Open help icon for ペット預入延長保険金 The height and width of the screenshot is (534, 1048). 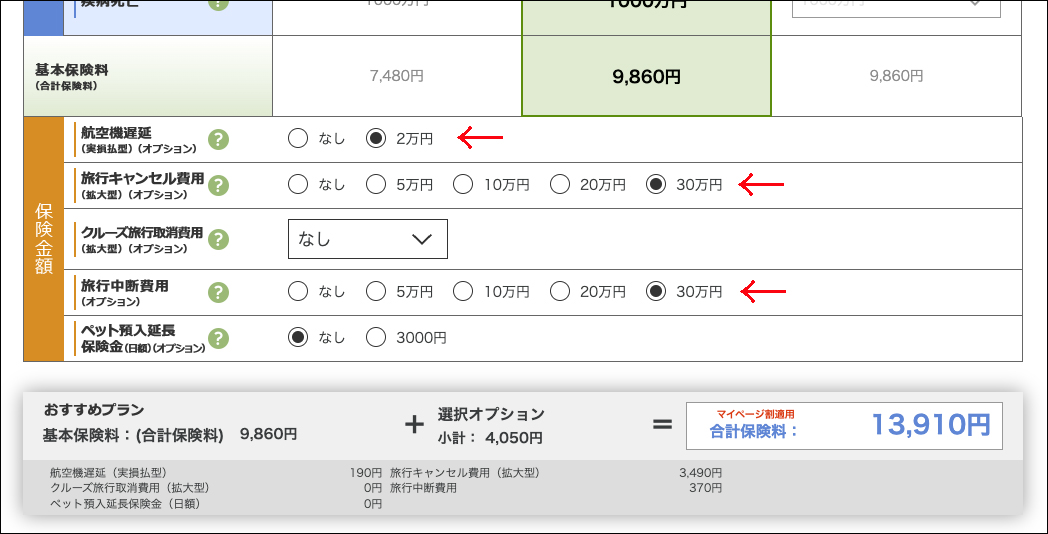click(x=218, y=338)
